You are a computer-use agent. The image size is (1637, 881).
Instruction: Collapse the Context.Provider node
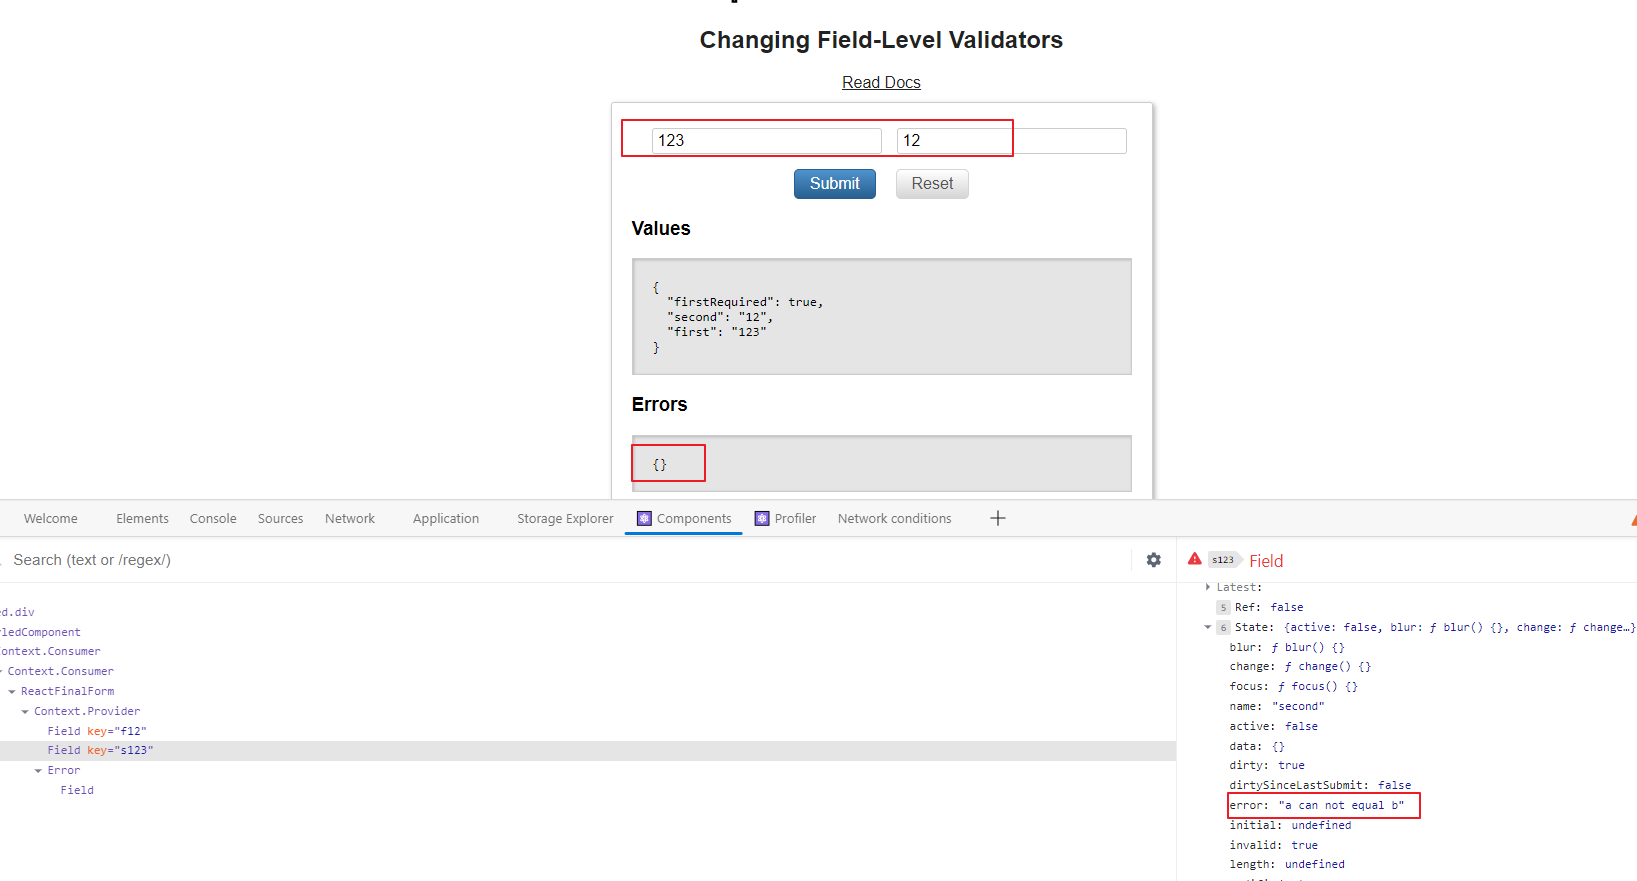point(25,711)
